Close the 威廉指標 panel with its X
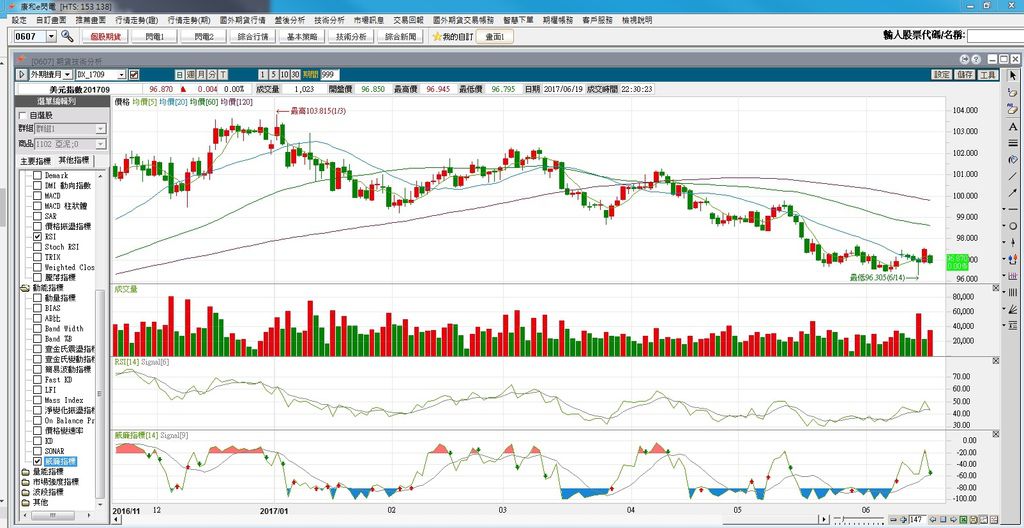 pos(996,434)
